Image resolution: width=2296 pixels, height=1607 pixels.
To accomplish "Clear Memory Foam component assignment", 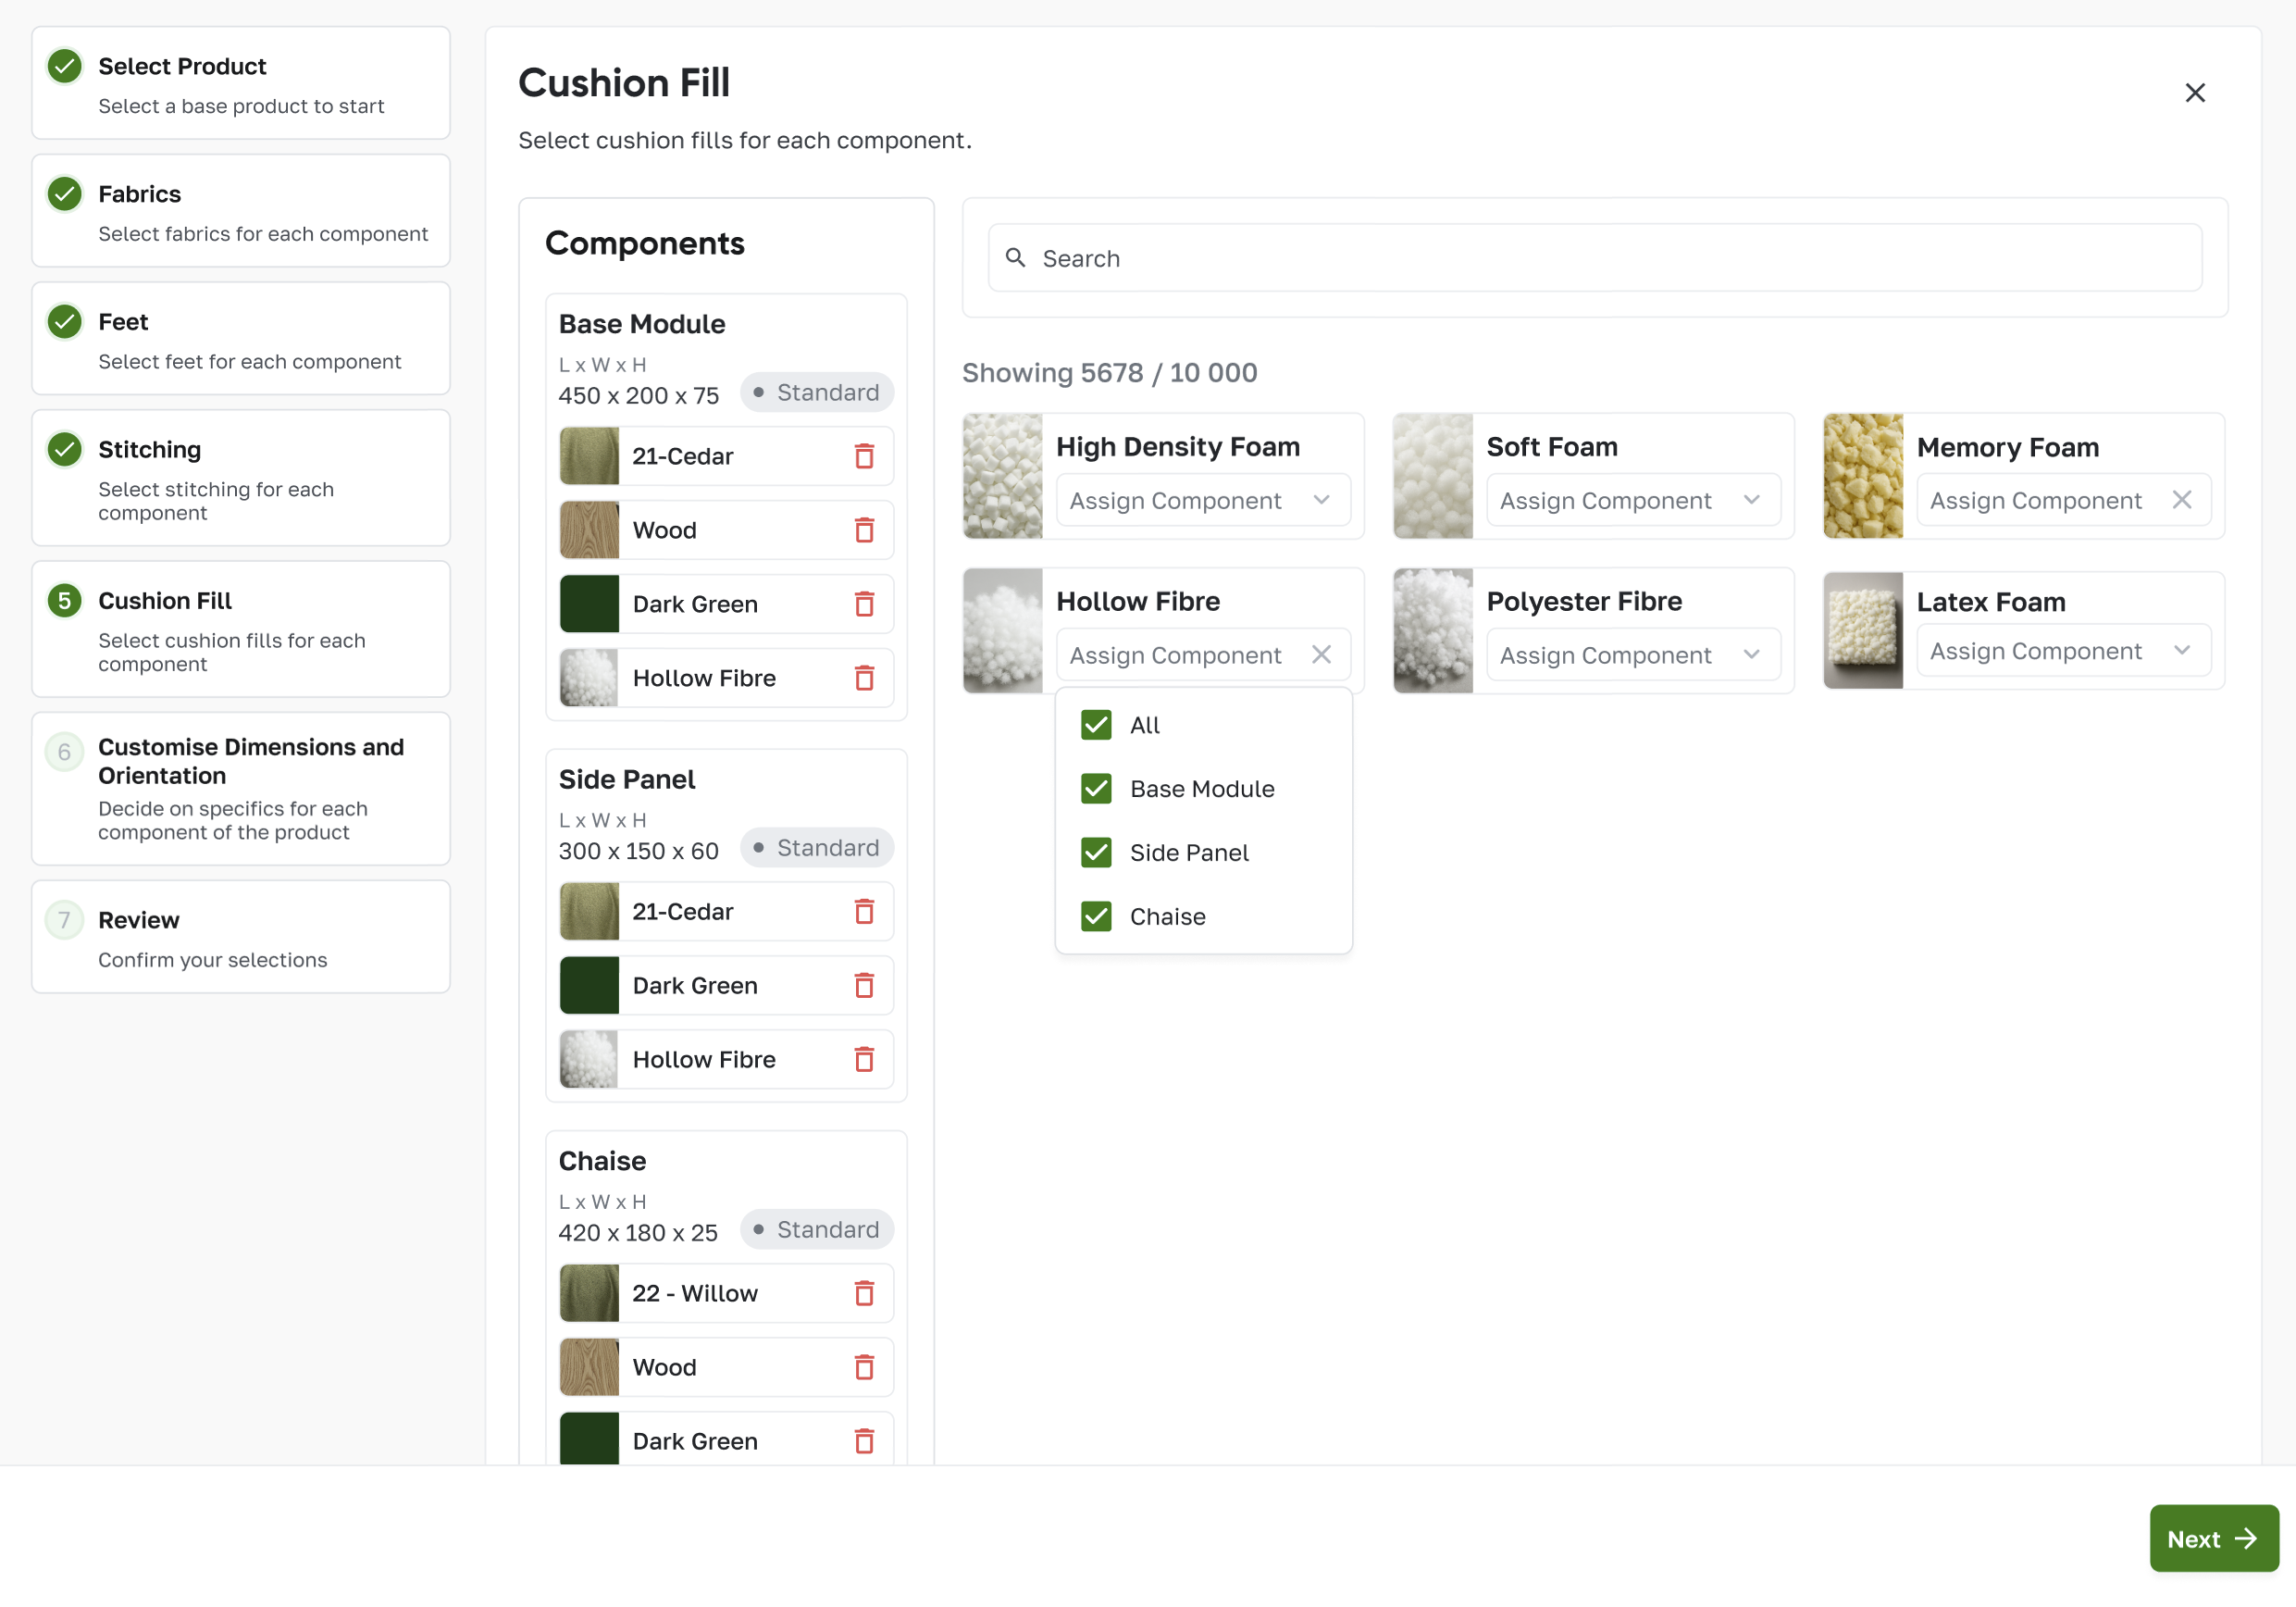I will [x=2181, y=500].
